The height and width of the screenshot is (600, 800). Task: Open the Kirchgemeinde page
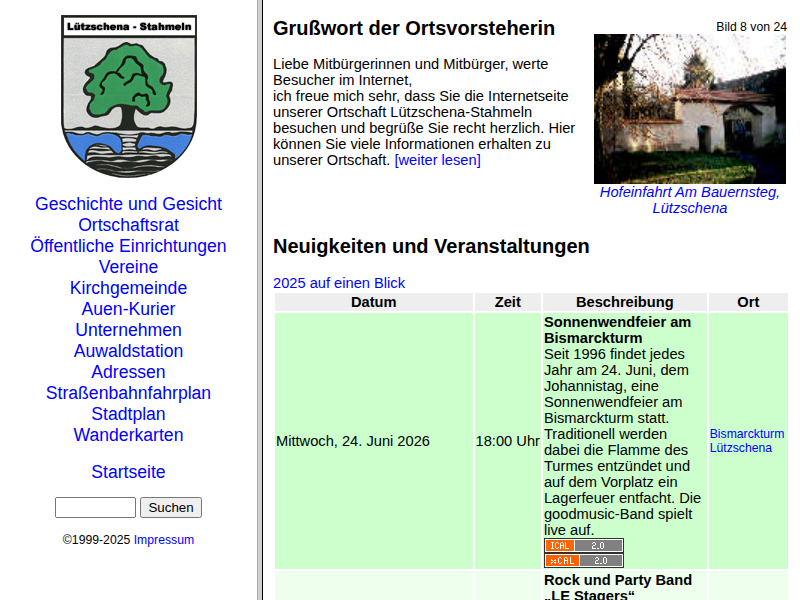(x=129, y=288)
